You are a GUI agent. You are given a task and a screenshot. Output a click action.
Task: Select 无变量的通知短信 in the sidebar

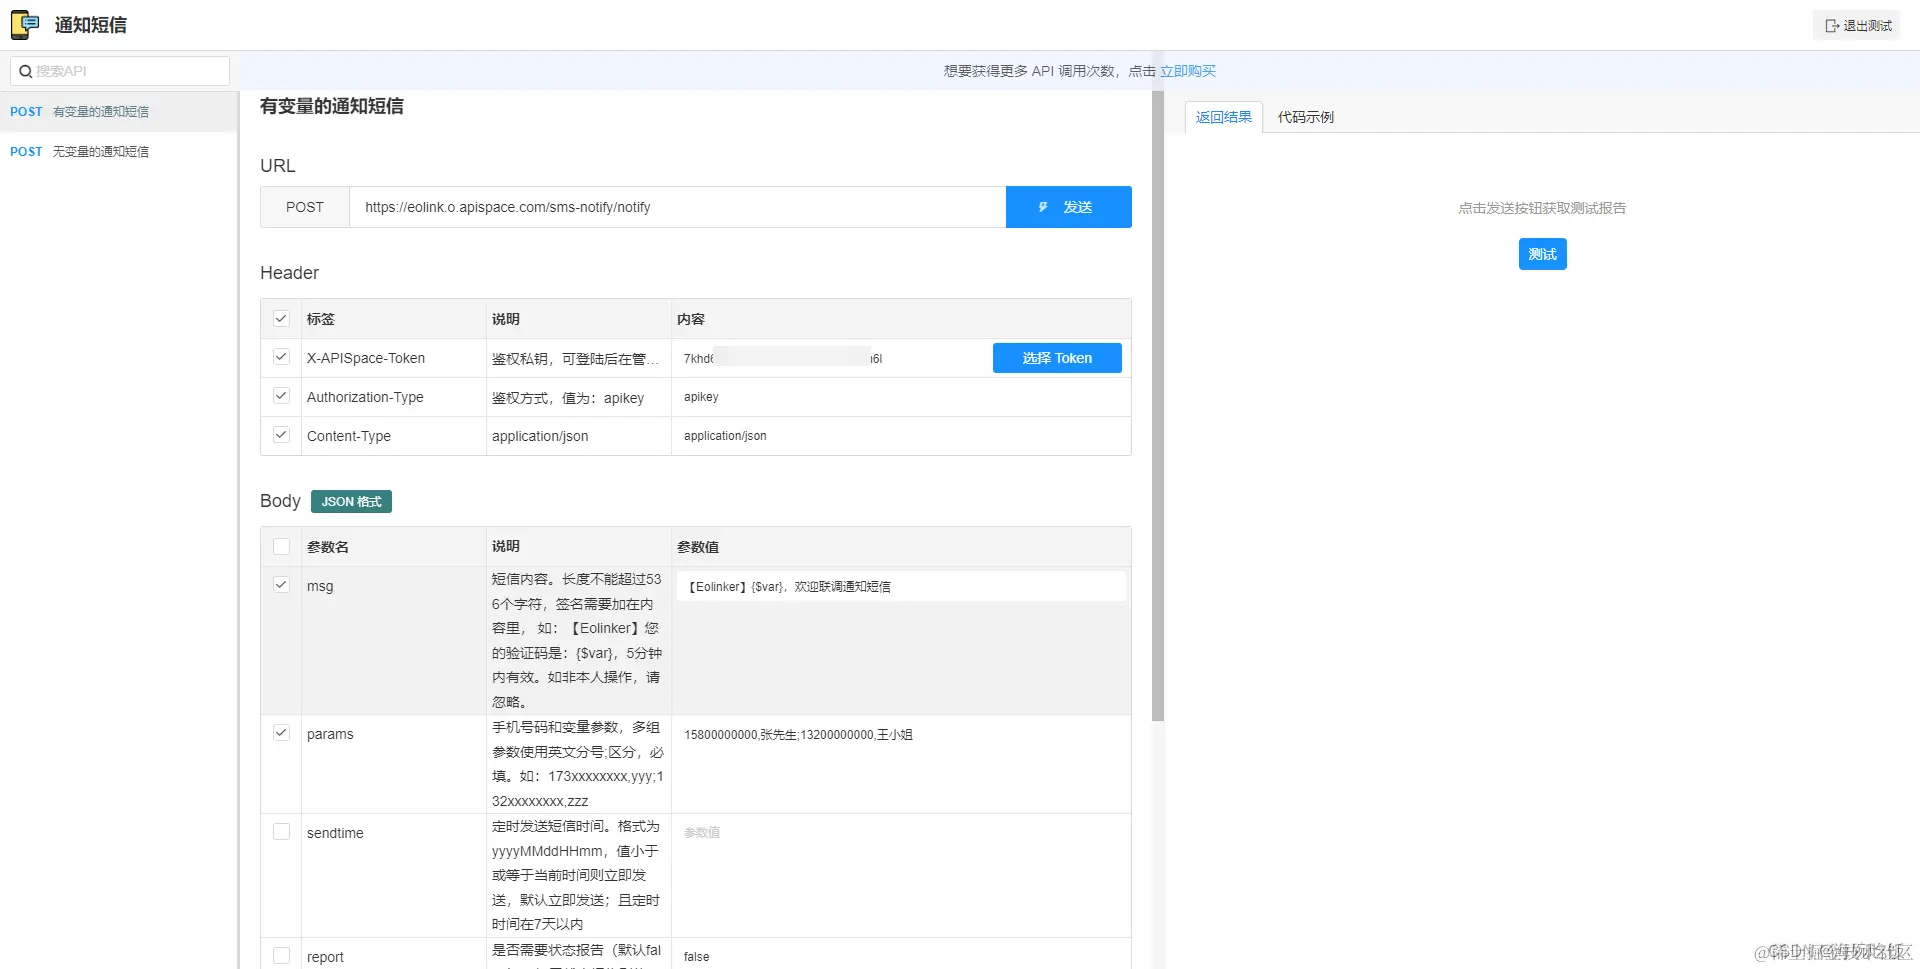coord(102,151)
